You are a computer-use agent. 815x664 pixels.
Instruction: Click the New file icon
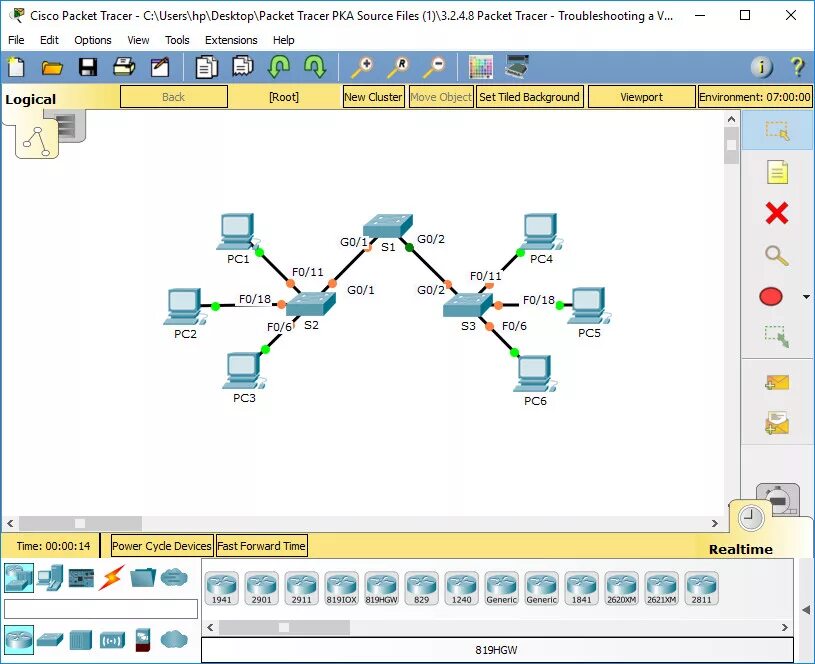pos(16,68)
